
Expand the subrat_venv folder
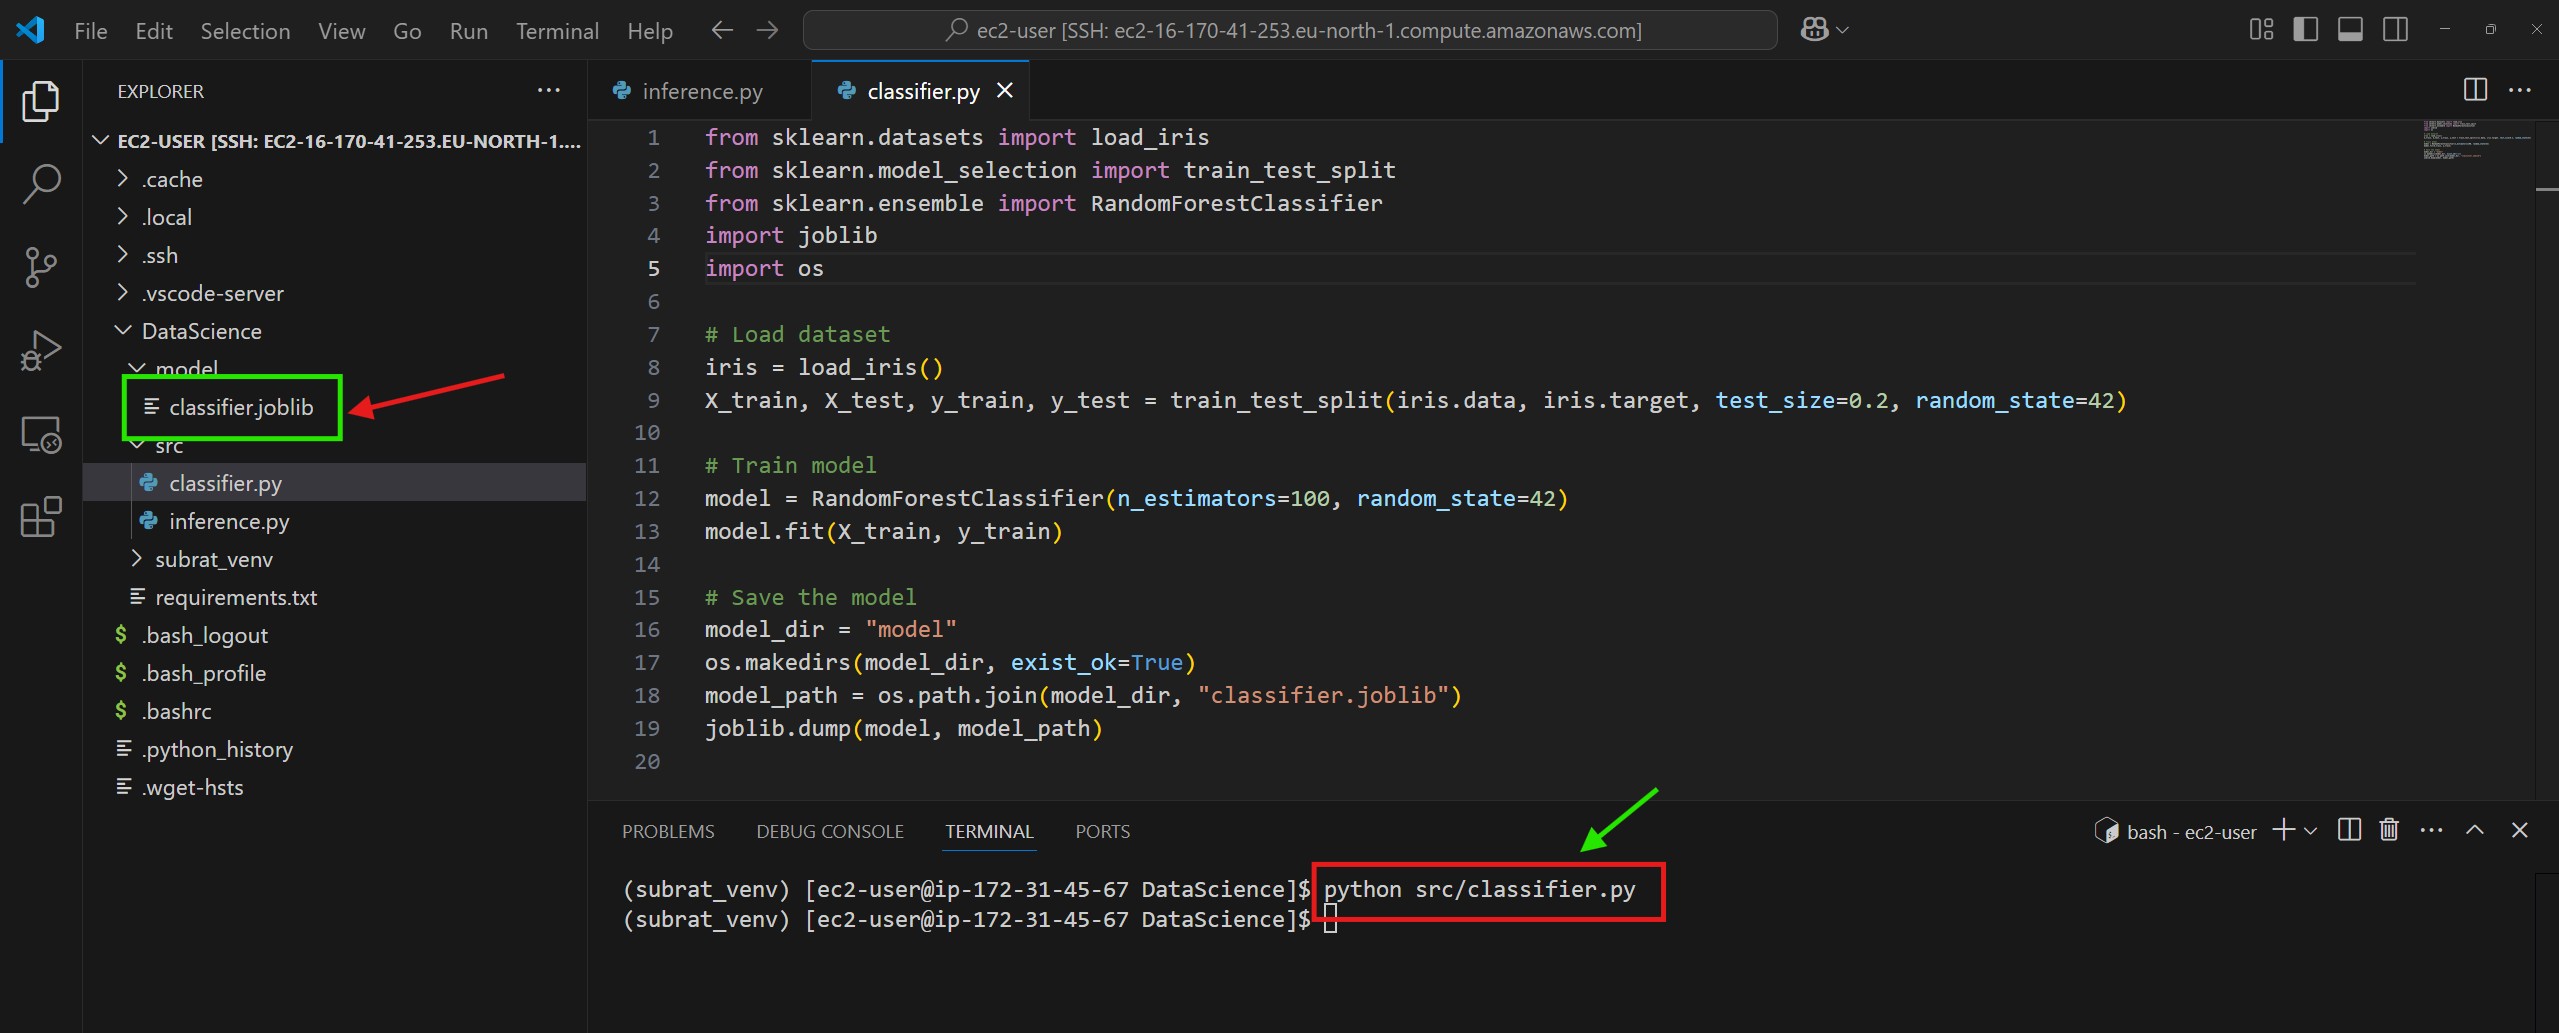[x=213, y=559]
